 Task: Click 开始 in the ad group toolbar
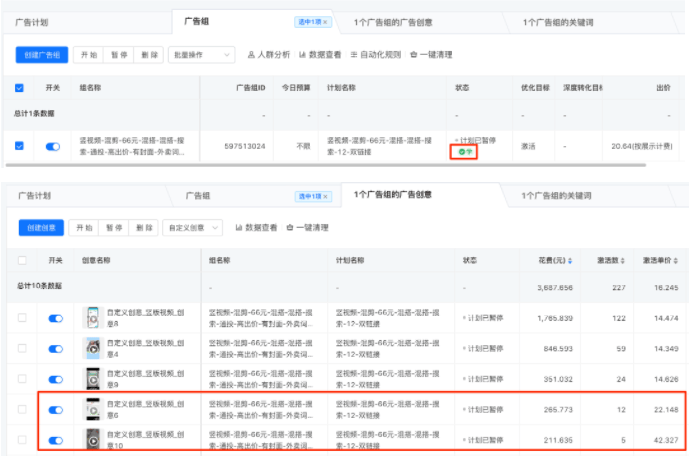click(89, 55)
